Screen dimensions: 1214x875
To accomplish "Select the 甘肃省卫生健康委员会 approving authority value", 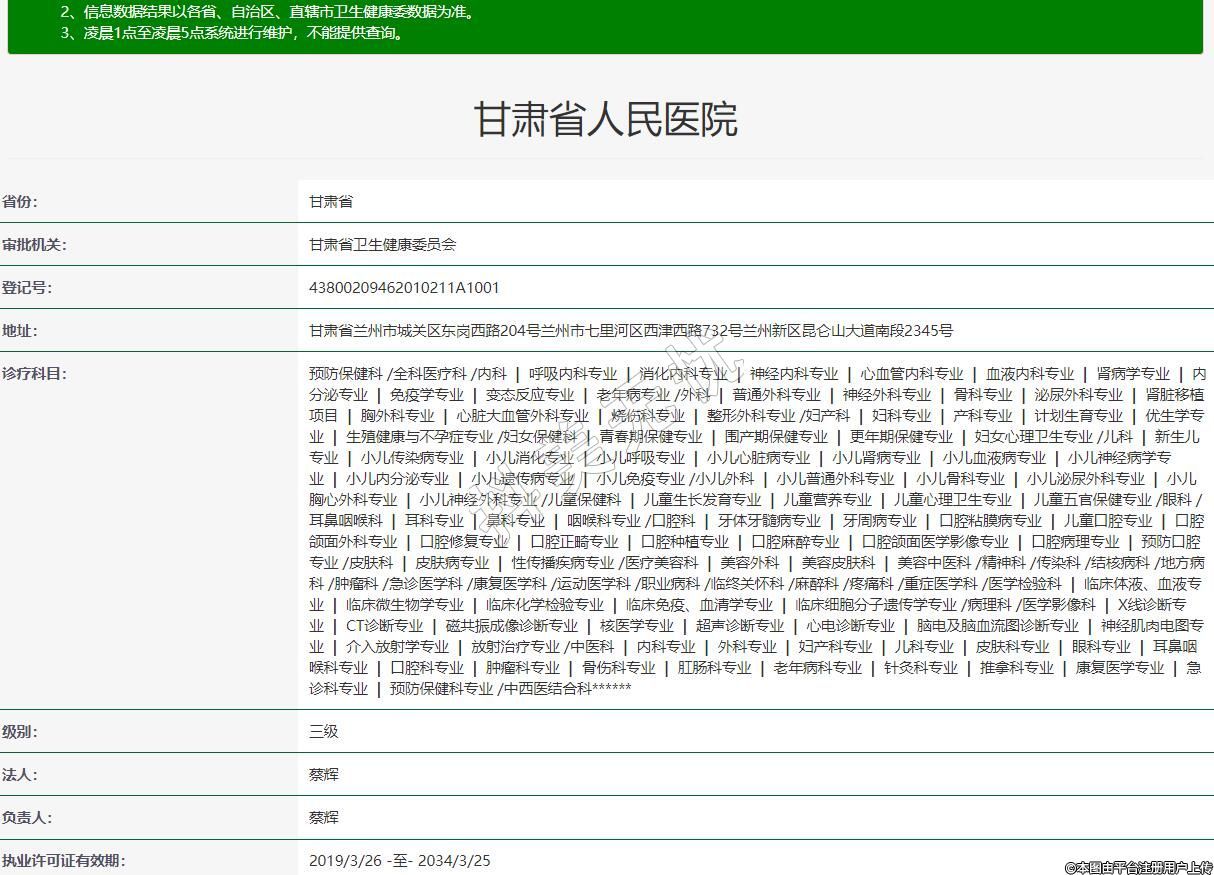I will point(382,245).
